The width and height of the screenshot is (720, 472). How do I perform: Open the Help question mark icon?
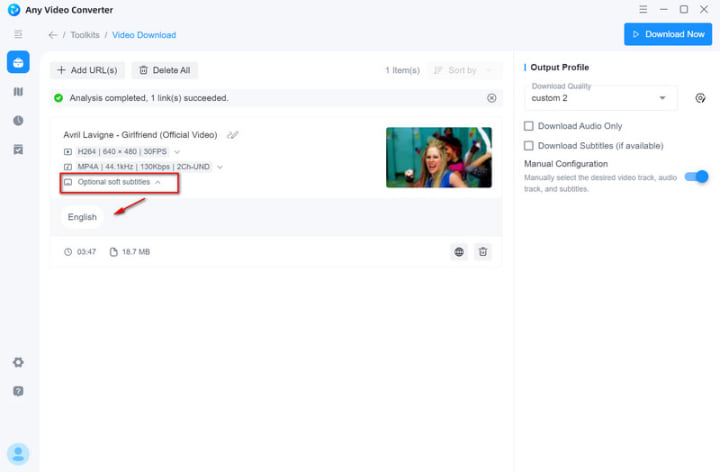pos(18,391)
